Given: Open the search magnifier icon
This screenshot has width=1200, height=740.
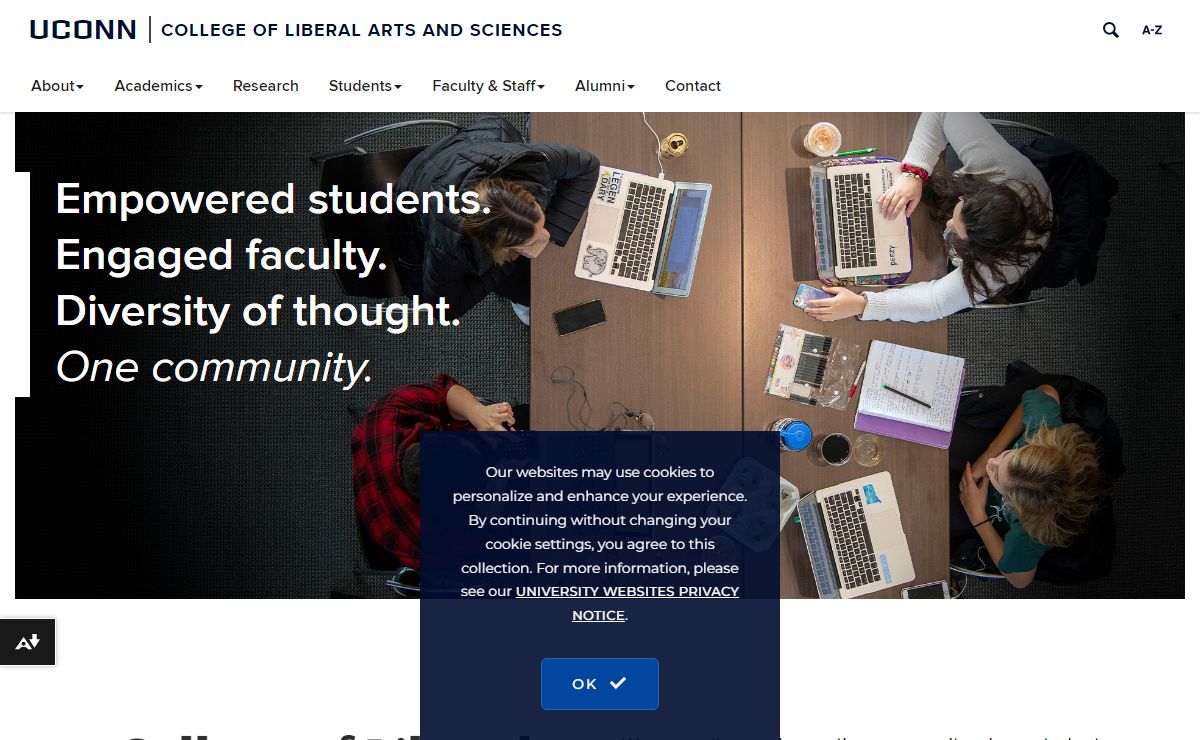Looking at the screenshot, I should coord(1110,30).
